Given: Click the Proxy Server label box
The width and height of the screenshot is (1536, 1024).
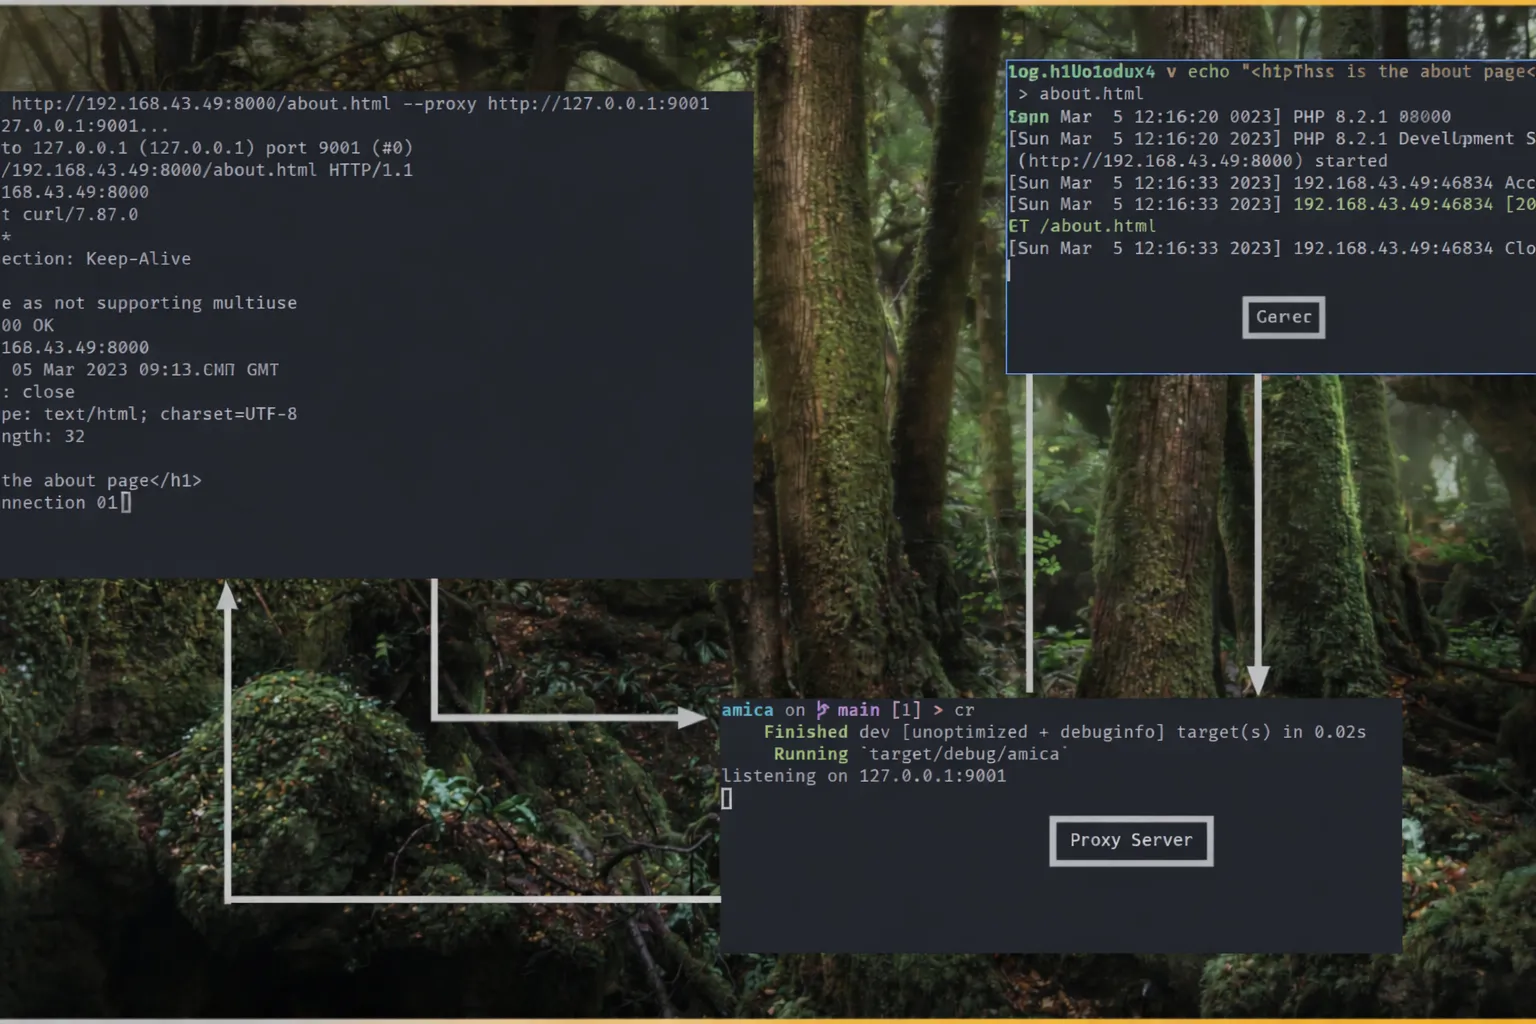Looking at the screenshot, I should click(1131, 841).
